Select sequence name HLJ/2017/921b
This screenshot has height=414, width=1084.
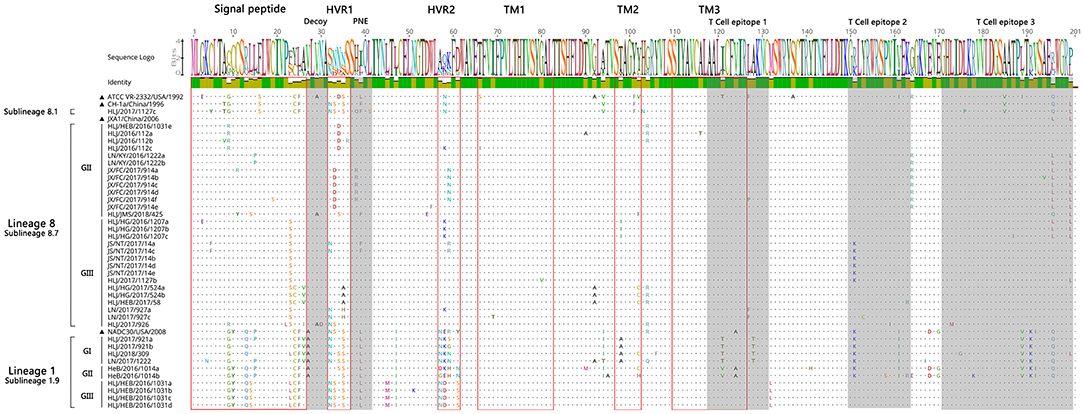click(129, 346)
